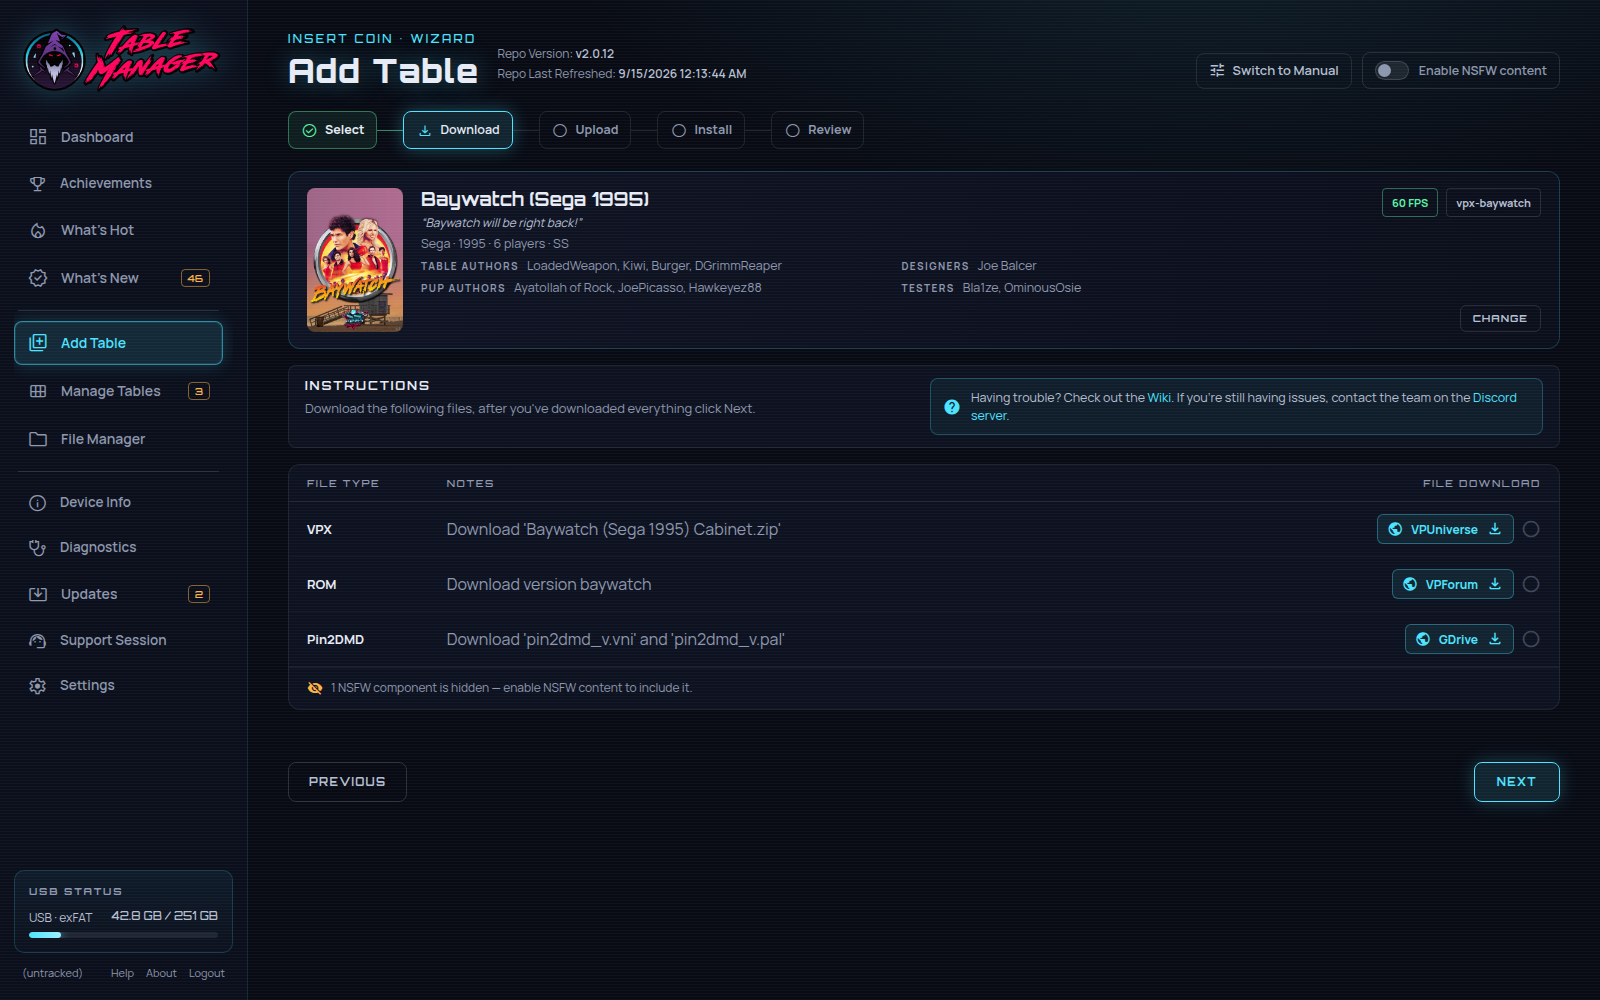Open the Diagnostics stethoscope icon
Viewport: 1600px width, 1000px height.
[38, 548]
